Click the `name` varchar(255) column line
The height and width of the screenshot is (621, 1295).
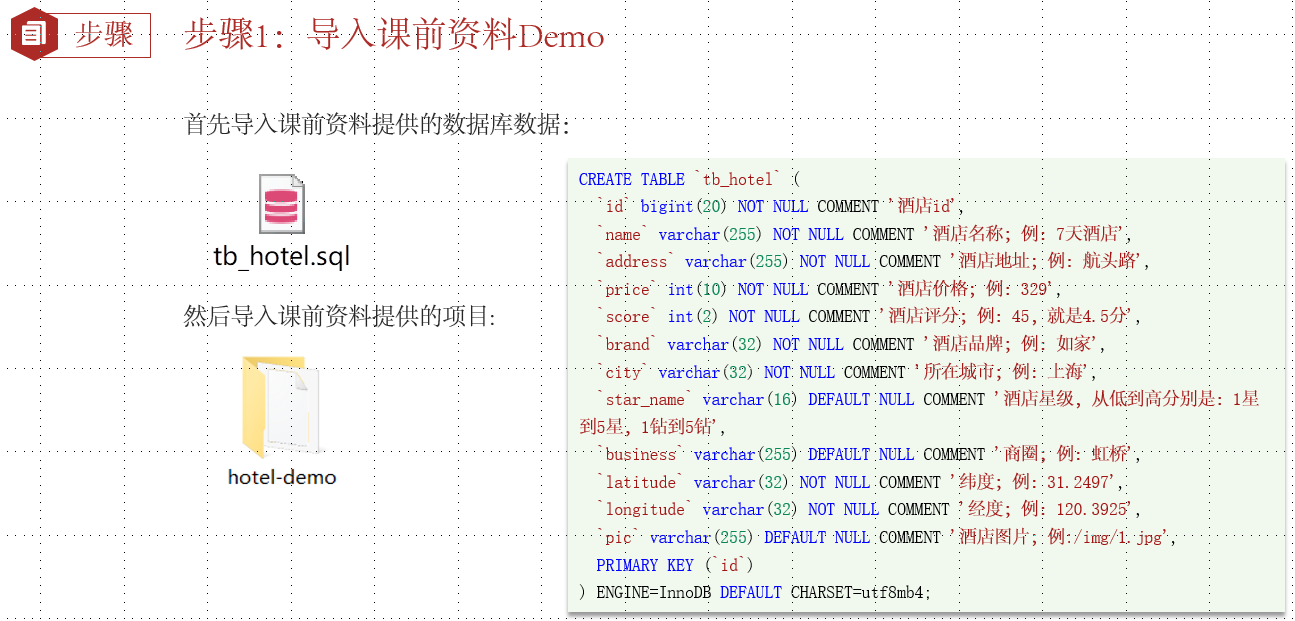863,235
